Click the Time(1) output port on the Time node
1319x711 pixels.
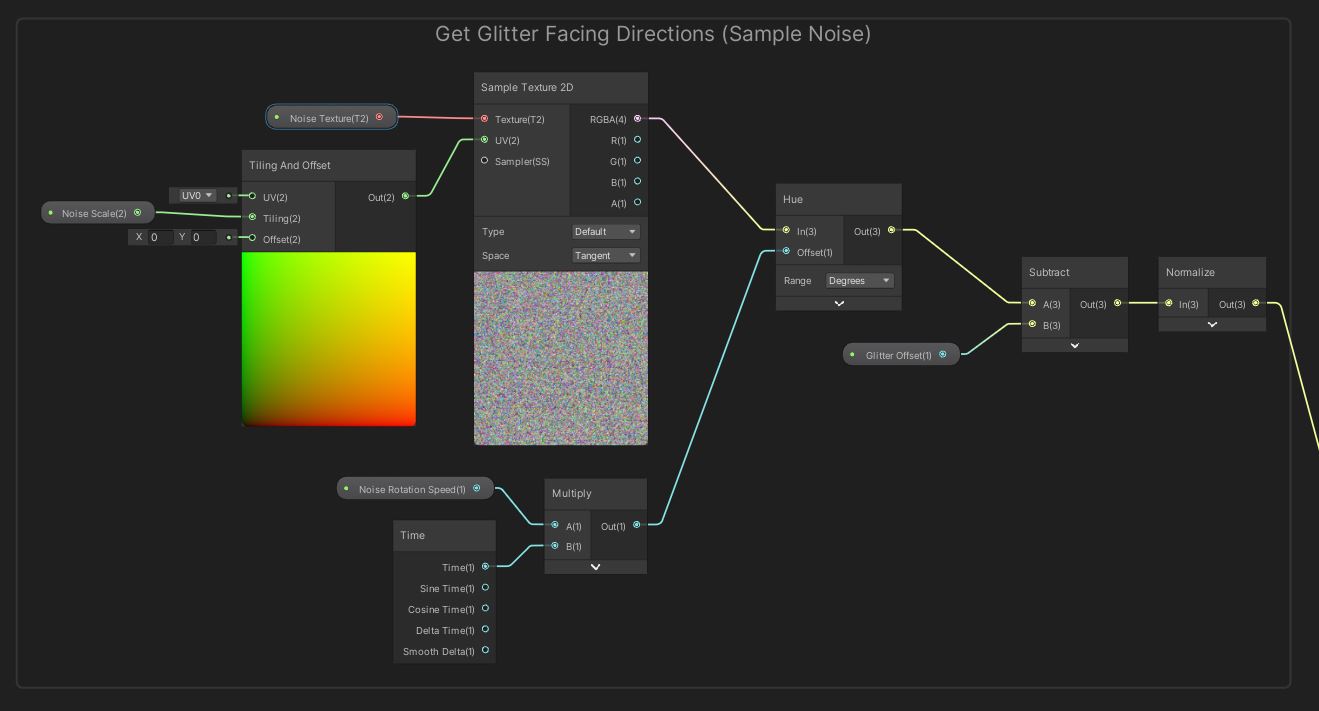(486, 566)
